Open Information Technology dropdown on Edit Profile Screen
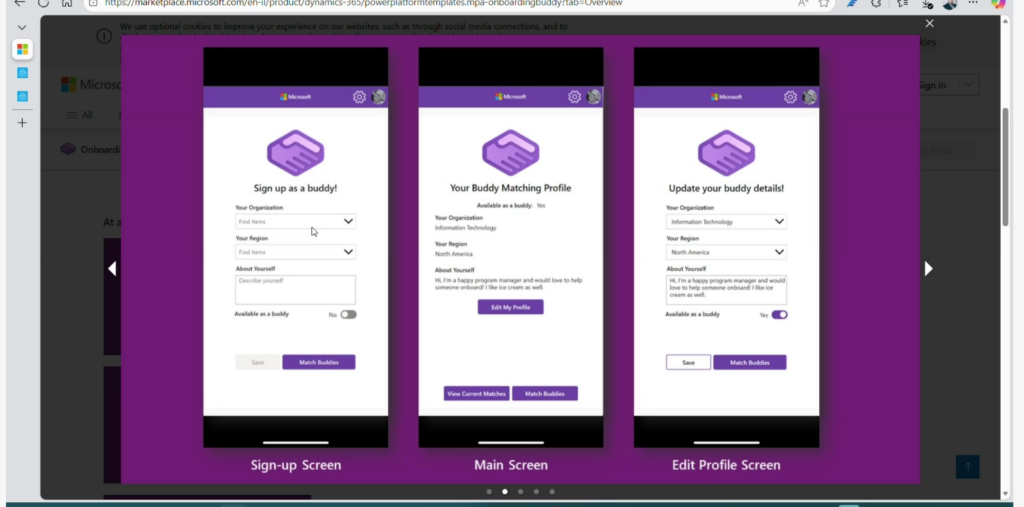This screenshot has height=507, width=1024. [x=726, y=221]
